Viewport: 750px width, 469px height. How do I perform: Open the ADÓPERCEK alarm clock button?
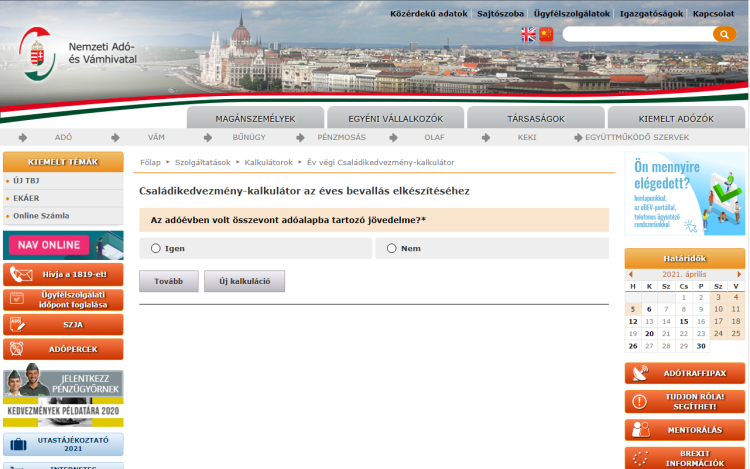point(63,349)
